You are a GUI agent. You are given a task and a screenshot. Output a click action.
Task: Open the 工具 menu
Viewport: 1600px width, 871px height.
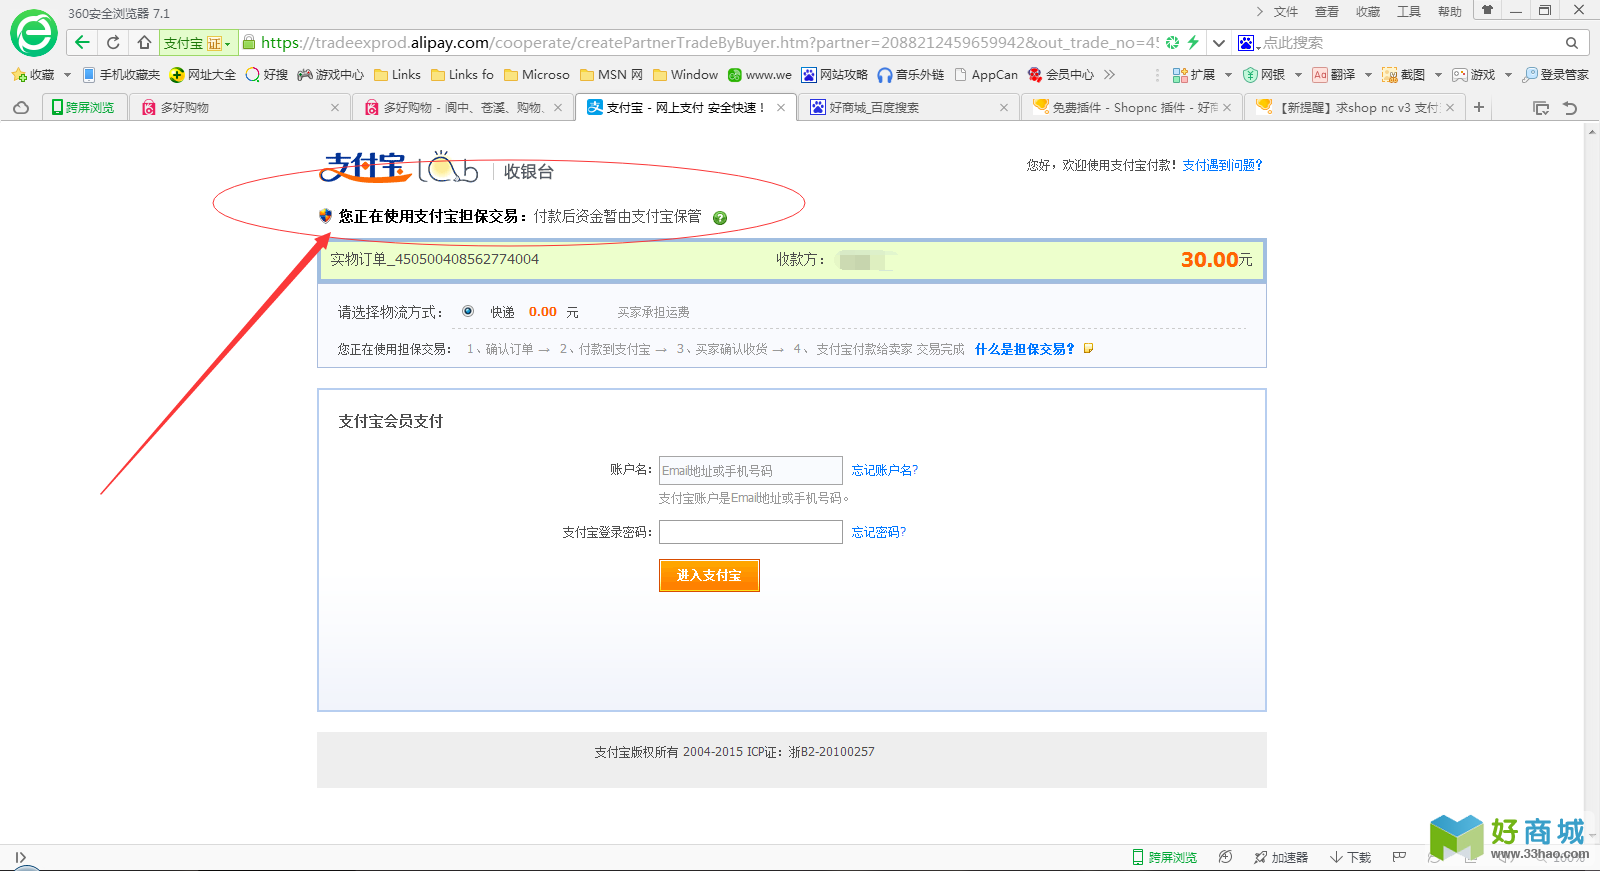[x=1408, y=12]
